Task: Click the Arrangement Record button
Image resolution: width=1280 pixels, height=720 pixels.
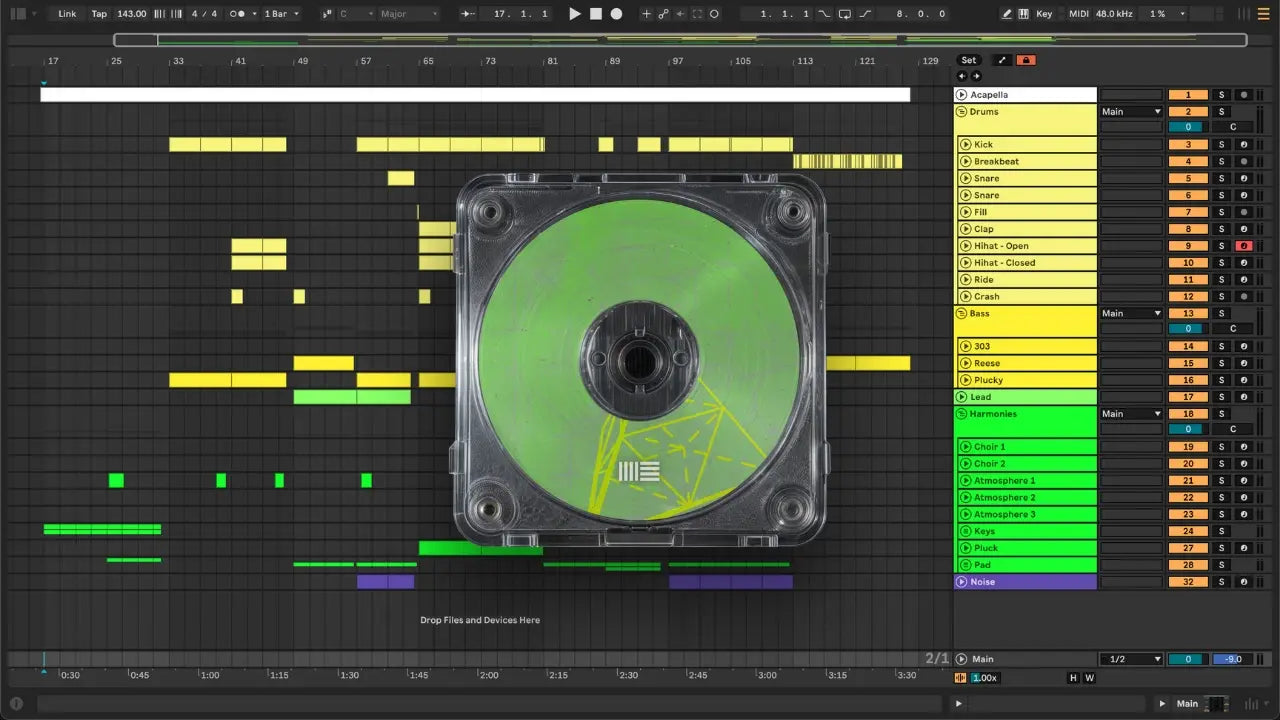Action: [617, 14]
